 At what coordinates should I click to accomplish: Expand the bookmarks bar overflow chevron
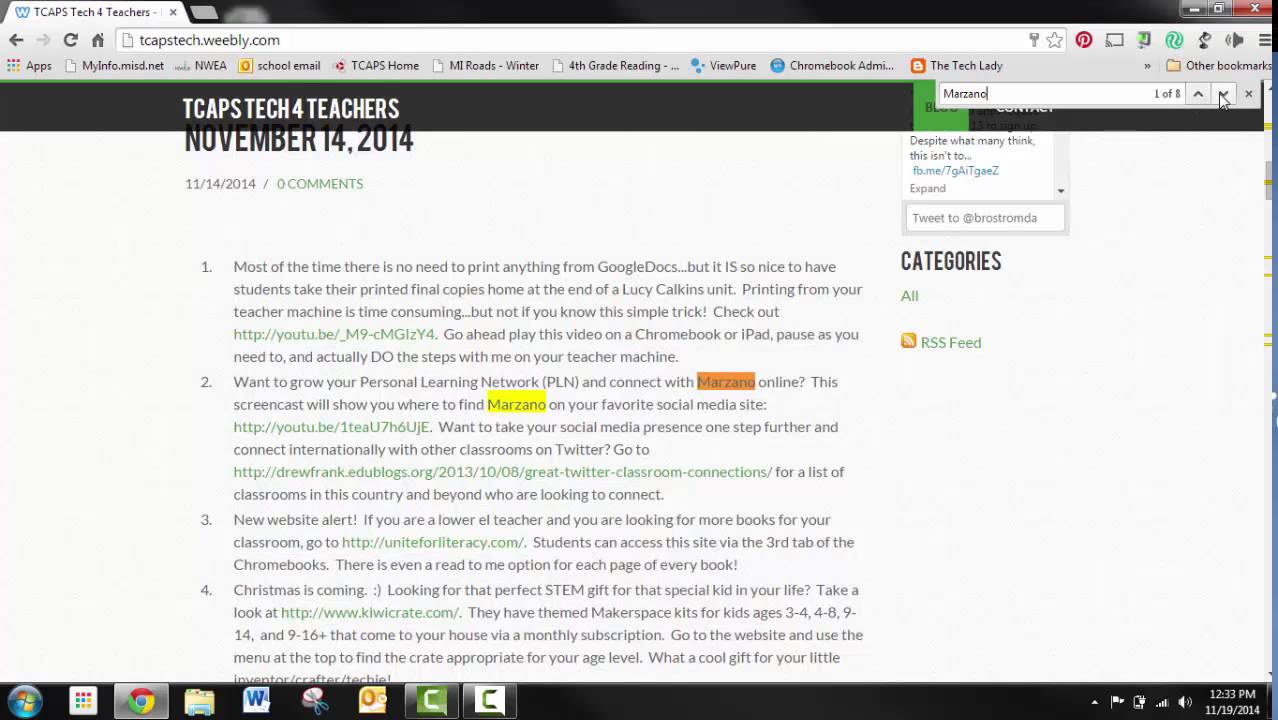(x=1147, y=66)
